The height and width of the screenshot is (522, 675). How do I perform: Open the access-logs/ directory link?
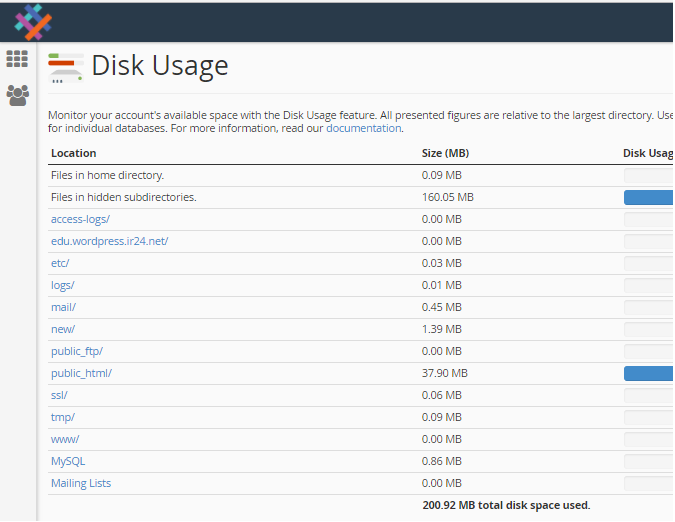click(81, 219)
